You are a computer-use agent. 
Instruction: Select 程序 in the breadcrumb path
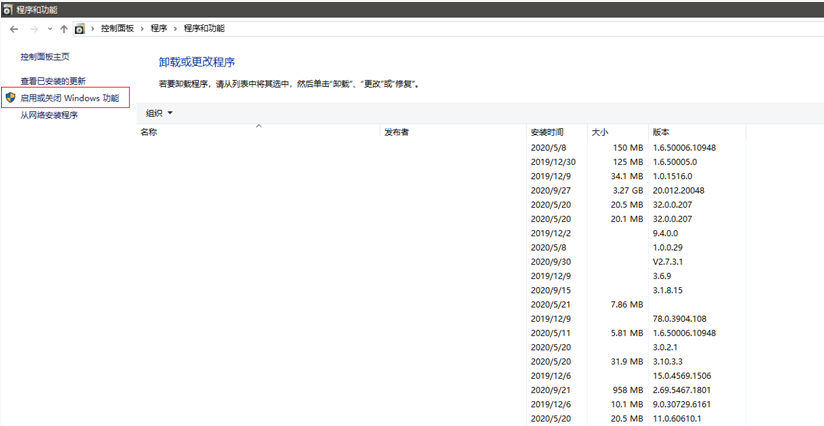(159, 28)
